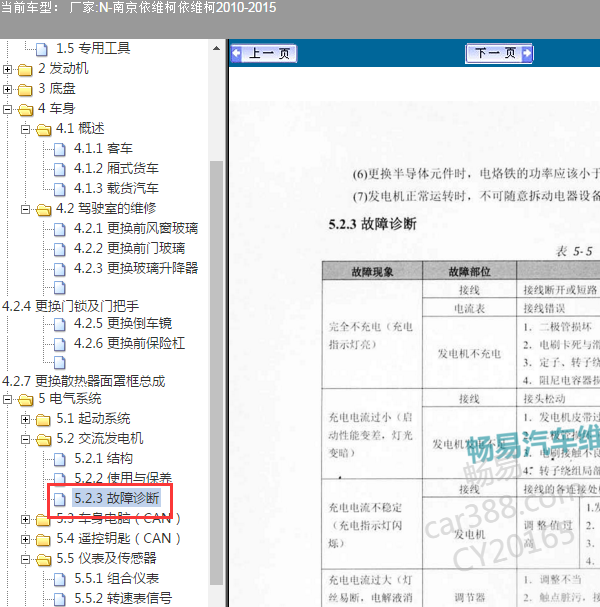Image resolution: width=600 pixels, height=607 pixels.
Task: Expand the 5.1 起动系统 subfolder
Action: pos(25,420)
